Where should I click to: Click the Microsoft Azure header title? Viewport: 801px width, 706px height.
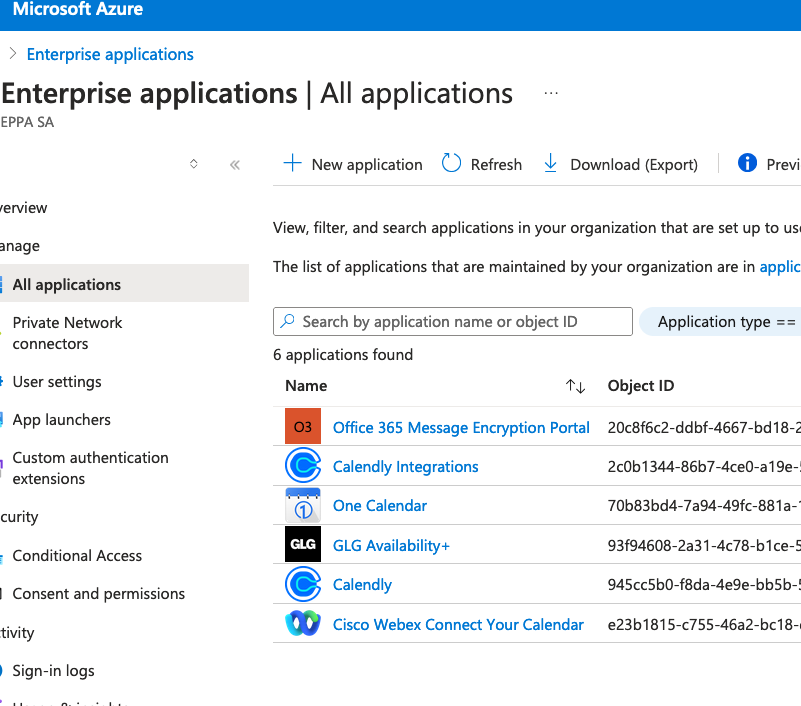point(78,9)
